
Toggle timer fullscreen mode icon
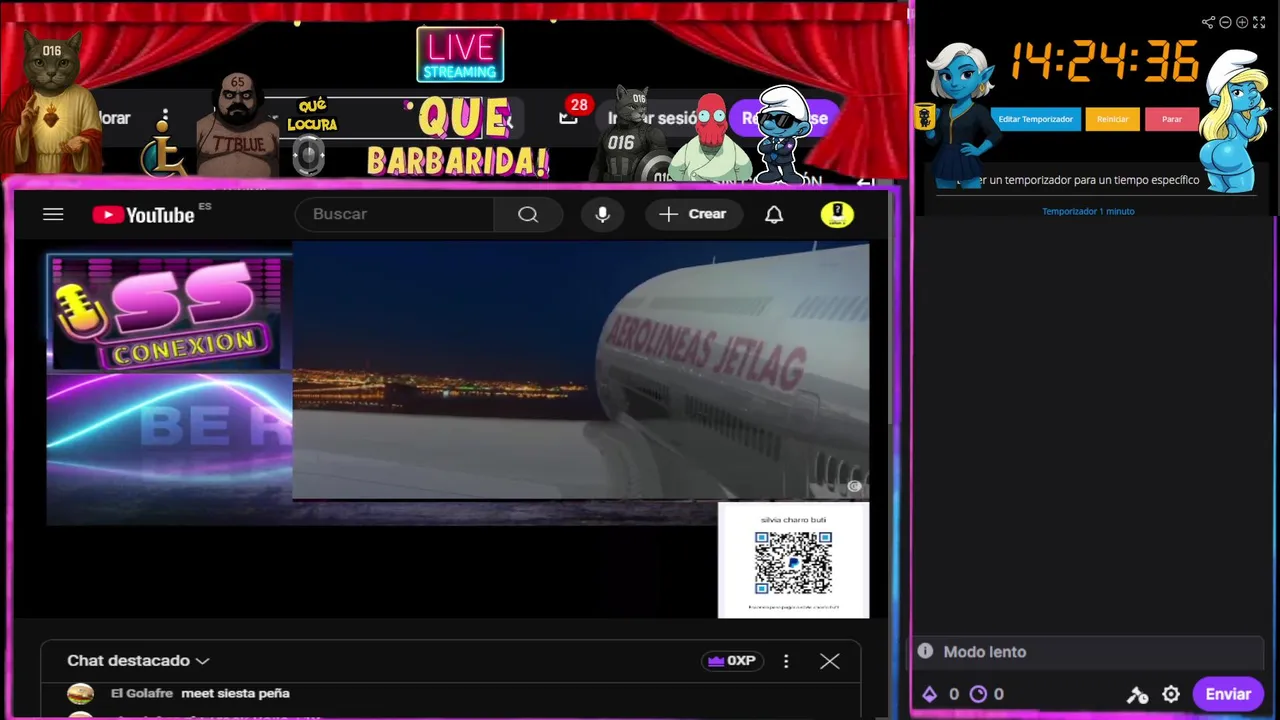coord(1259,22)
